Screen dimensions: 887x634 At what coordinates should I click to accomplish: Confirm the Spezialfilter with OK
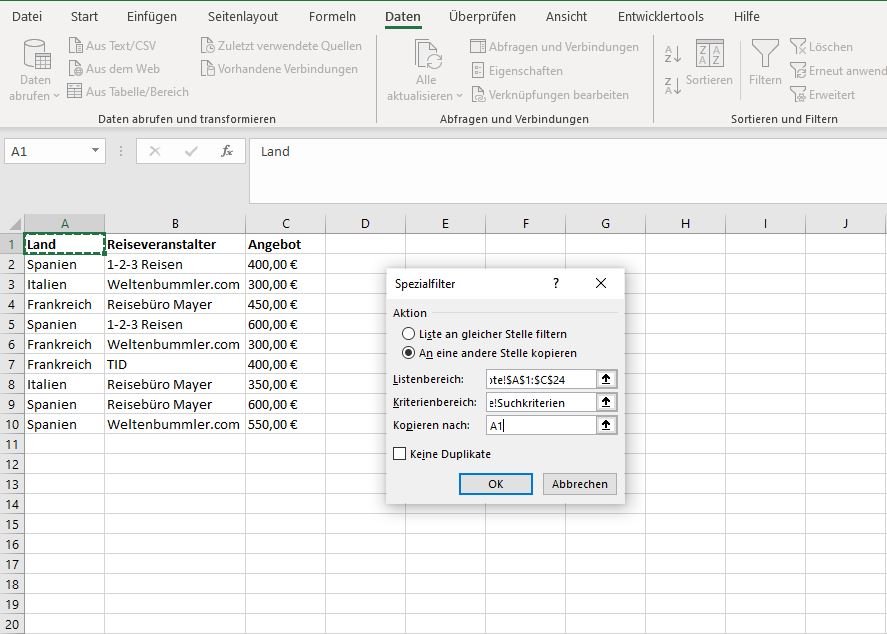[495, 484]
